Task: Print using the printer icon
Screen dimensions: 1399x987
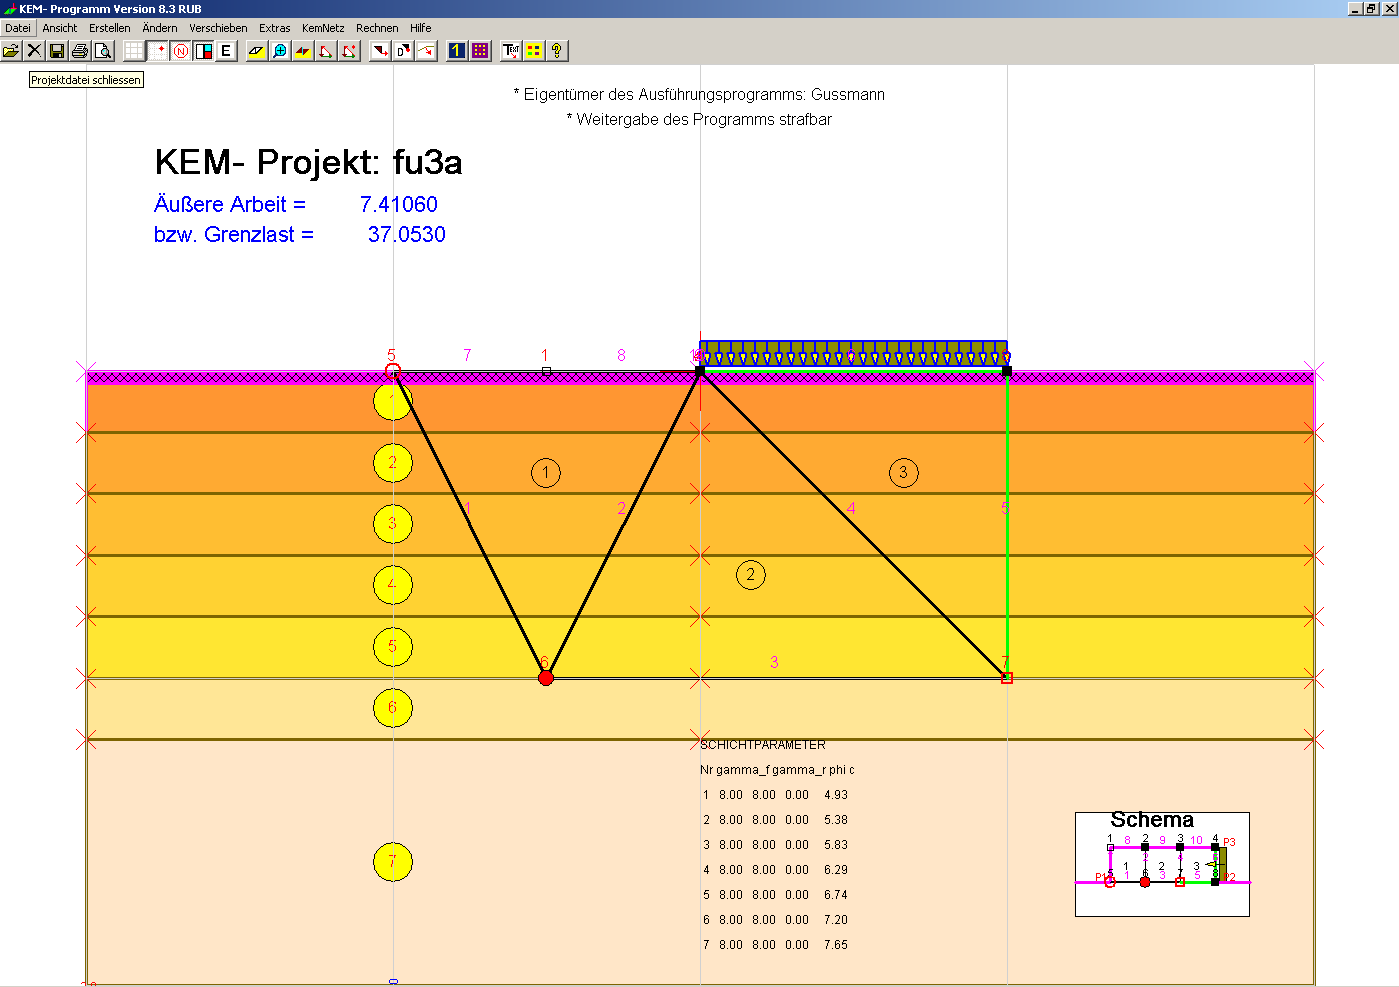Action: 80,50
